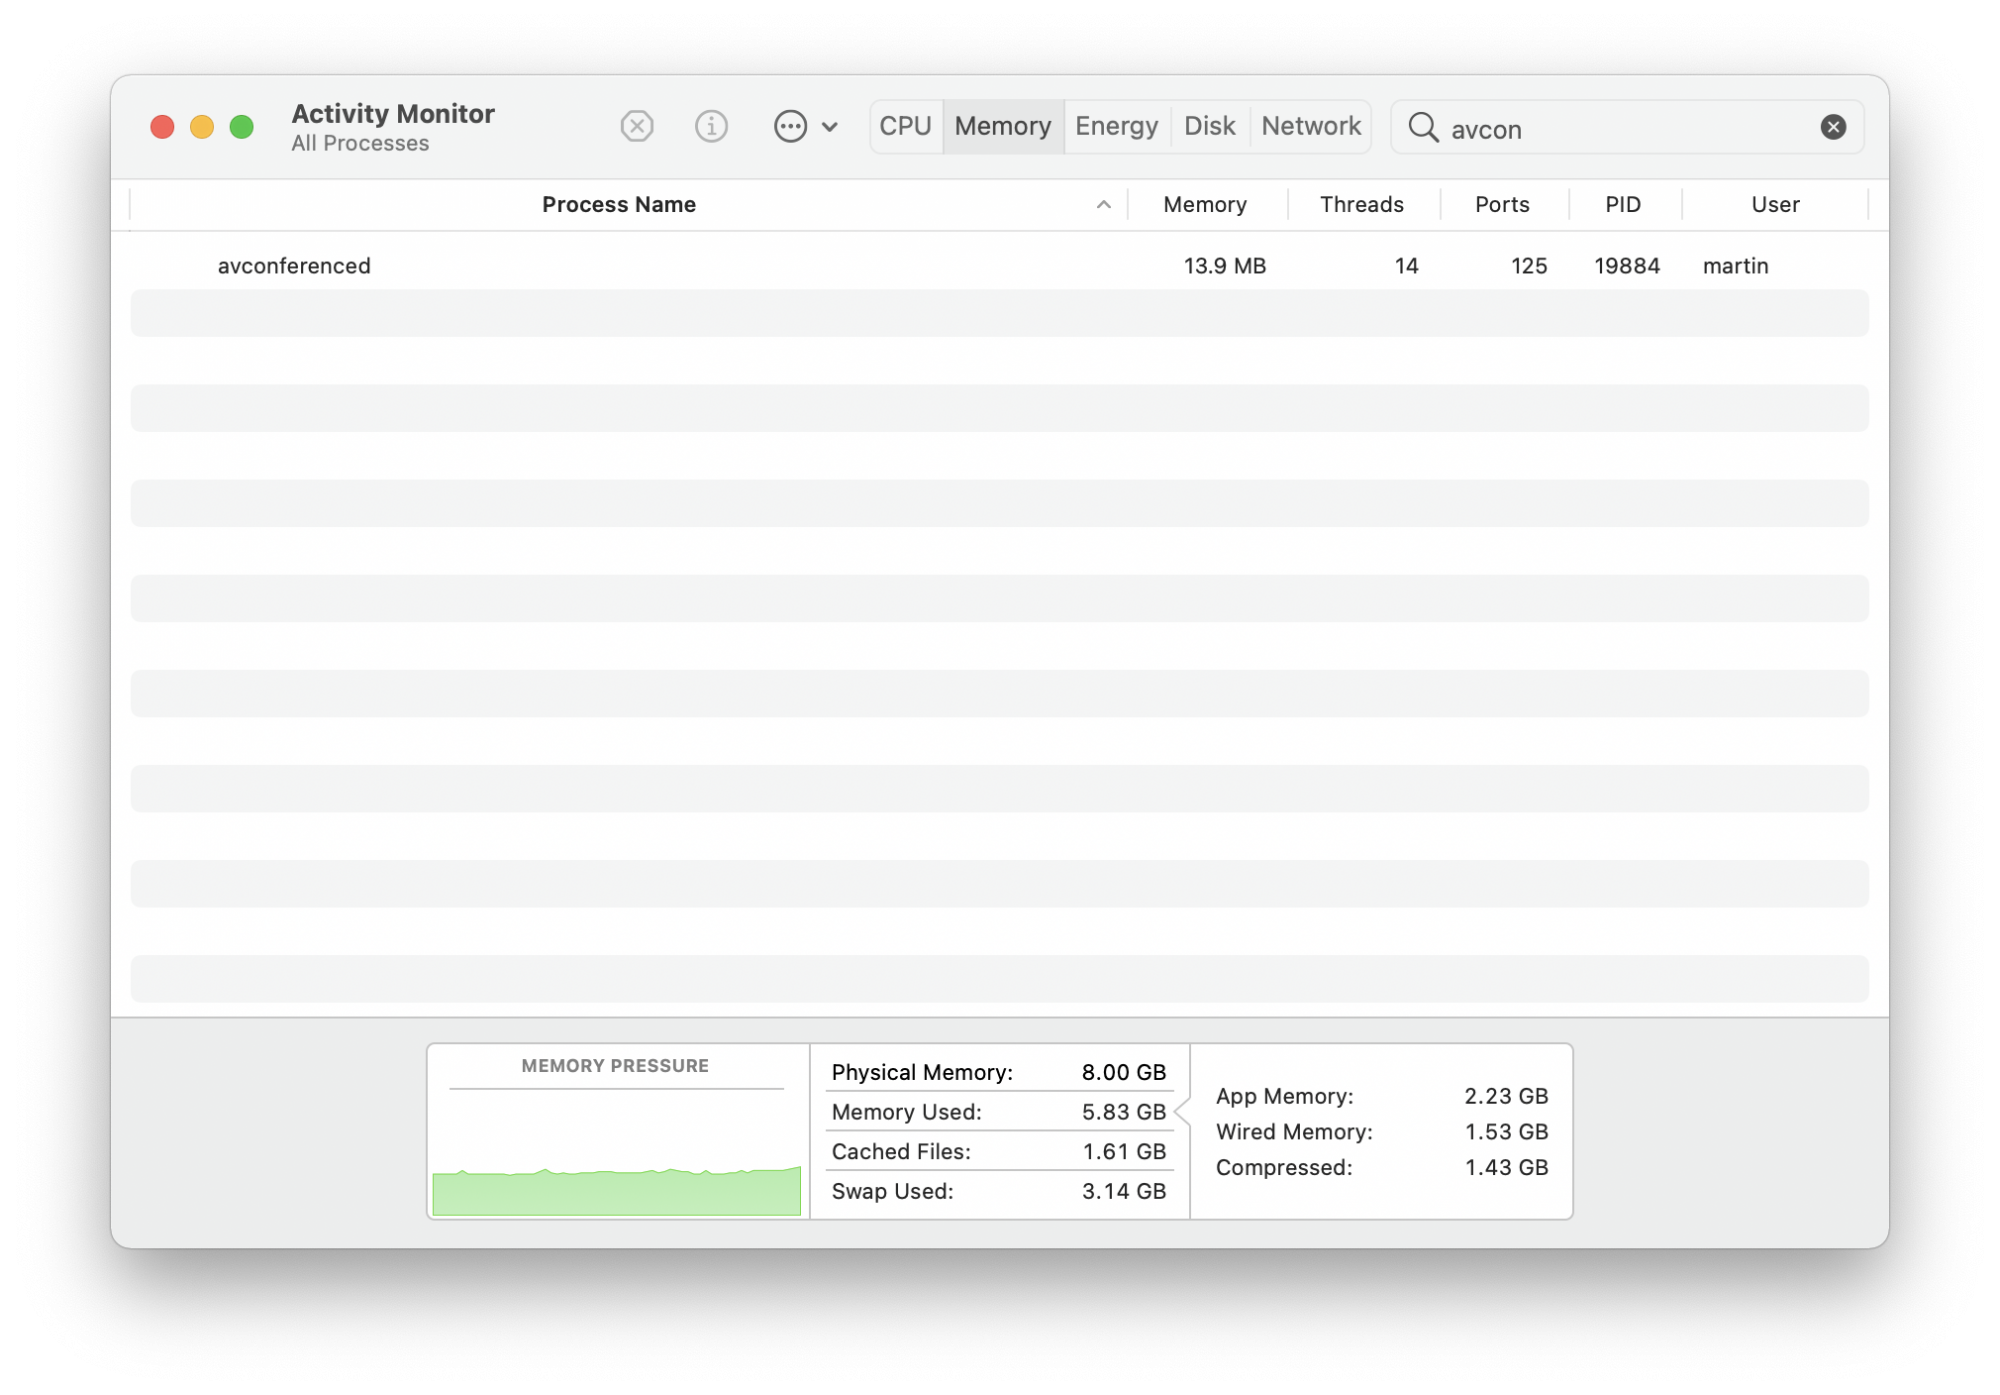Open the ellipsis actions menu icon
Image resolution: width=2000 pixels, height=1395 pixels.
pos(790,126)
